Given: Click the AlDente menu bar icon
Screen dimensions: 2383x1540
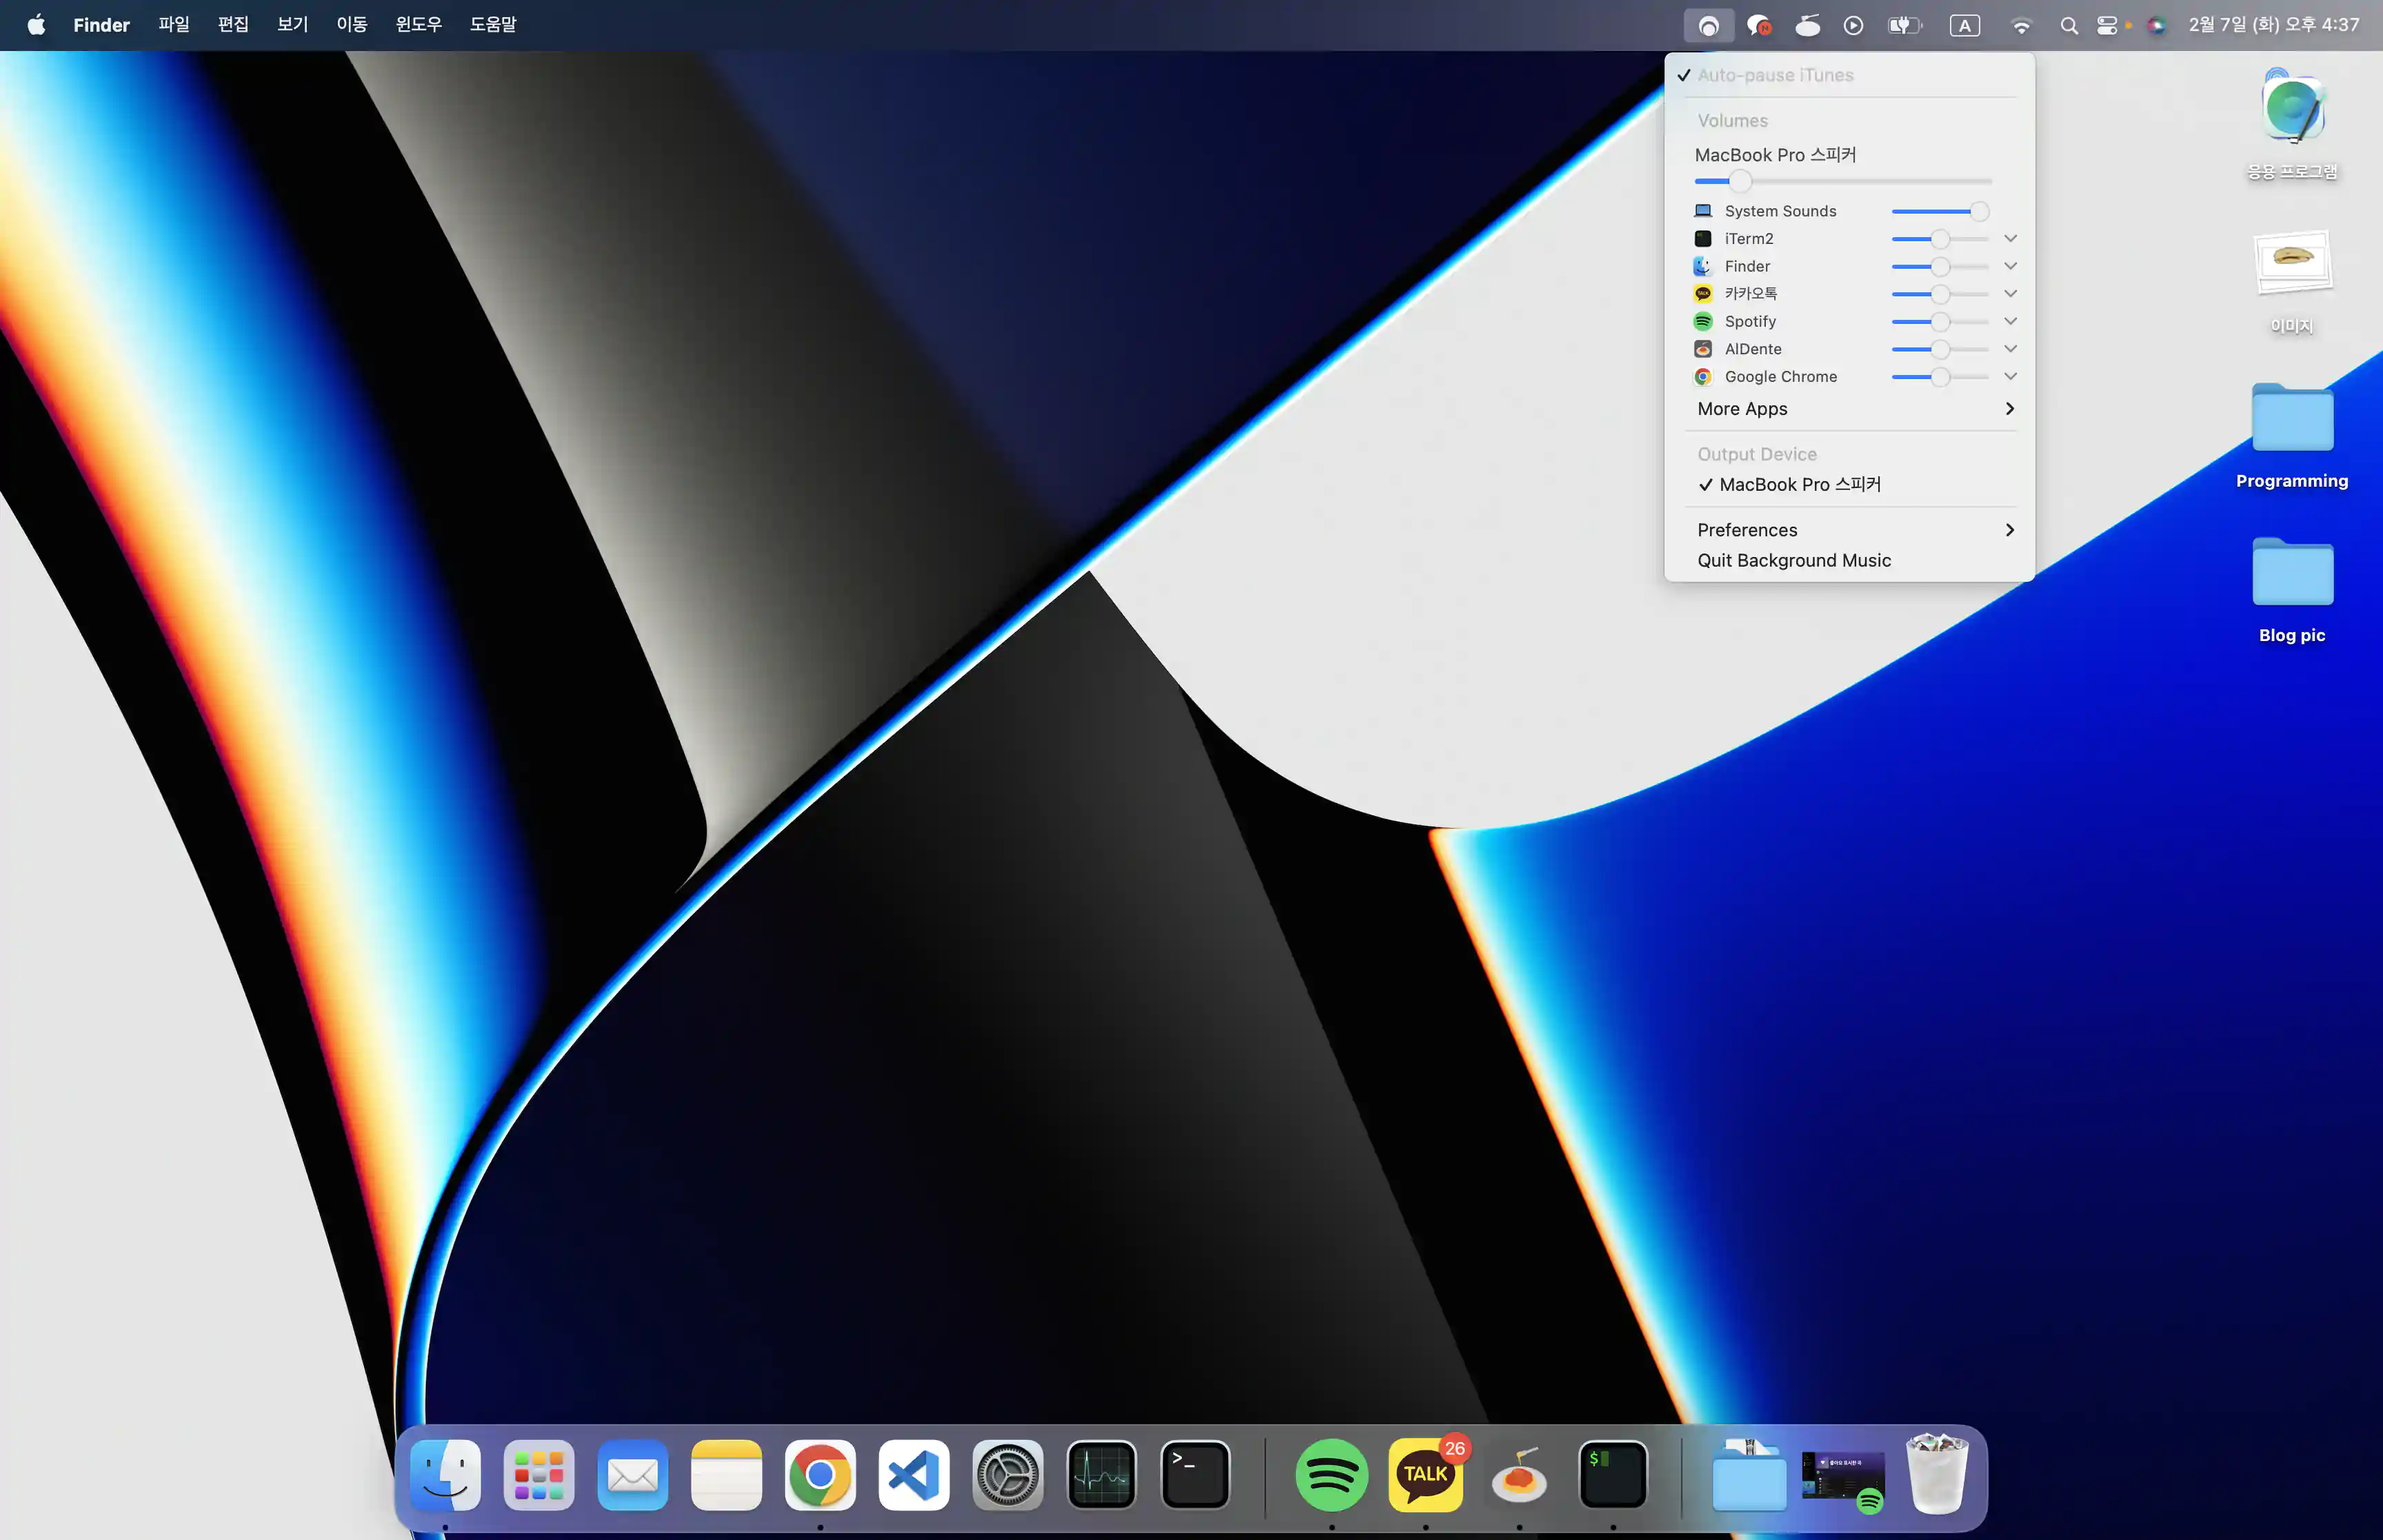Looking at the screenshot, I should tap(1807, 25).
